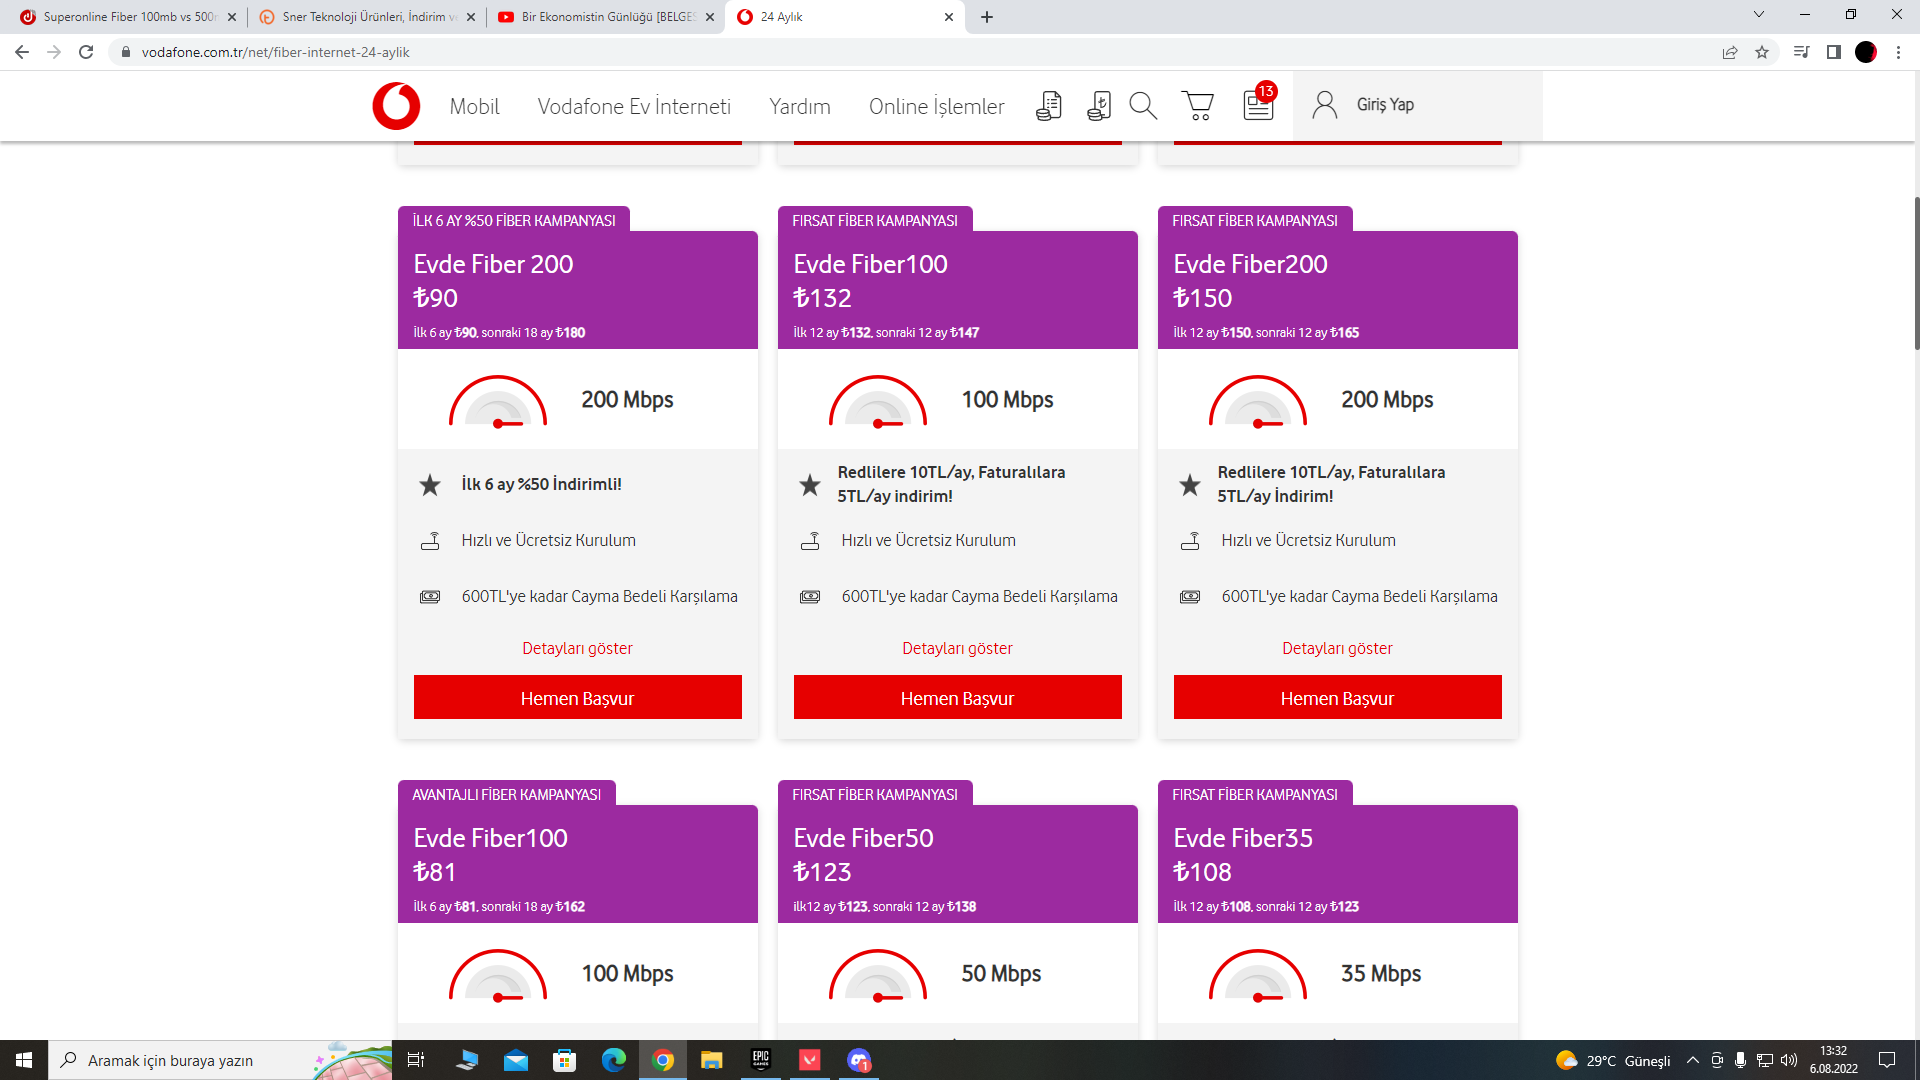
Task: Click AVANTAJLI FİBER KAMPANYASI label
Action: [x=507, y=794]
